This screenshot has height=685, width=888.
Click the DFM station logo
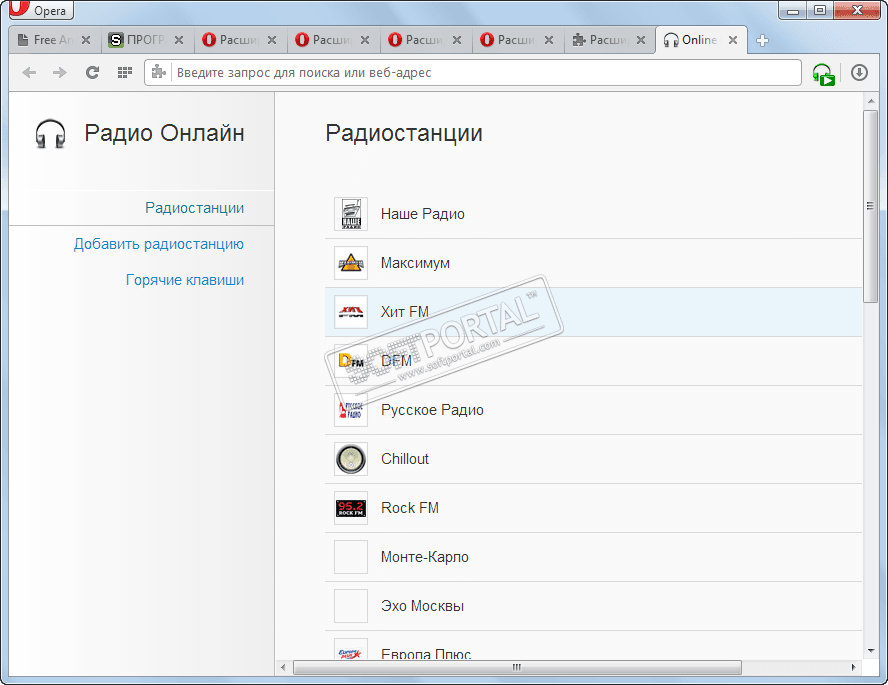(351, 361)
